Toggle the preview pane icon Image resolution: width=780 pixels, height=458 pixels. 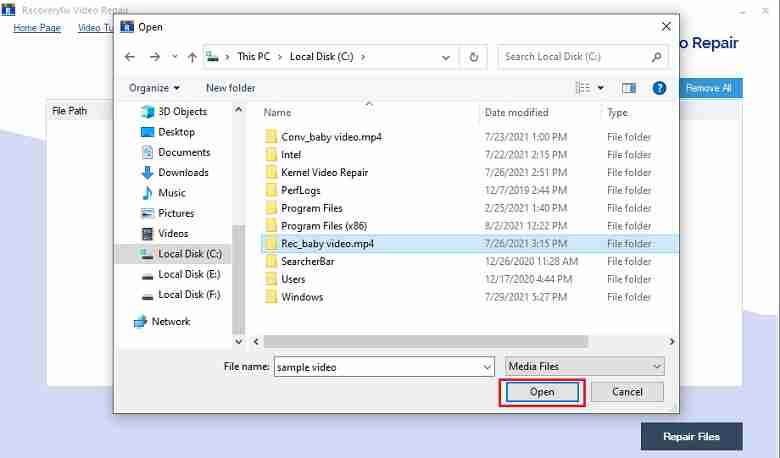[629, 88]
